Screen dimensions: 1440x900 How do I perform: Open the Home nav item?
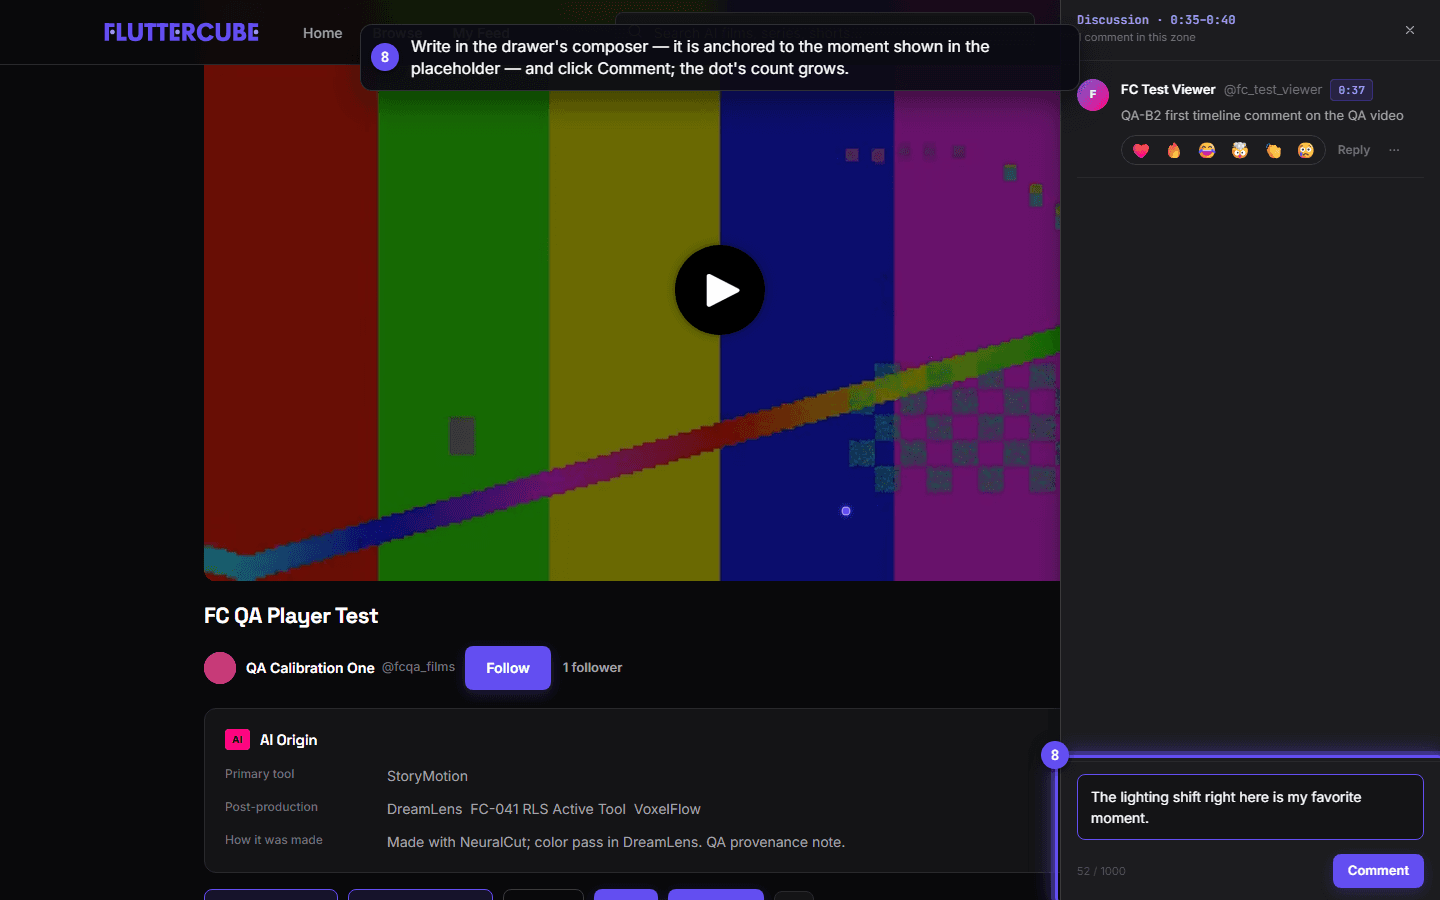(322, 33)
